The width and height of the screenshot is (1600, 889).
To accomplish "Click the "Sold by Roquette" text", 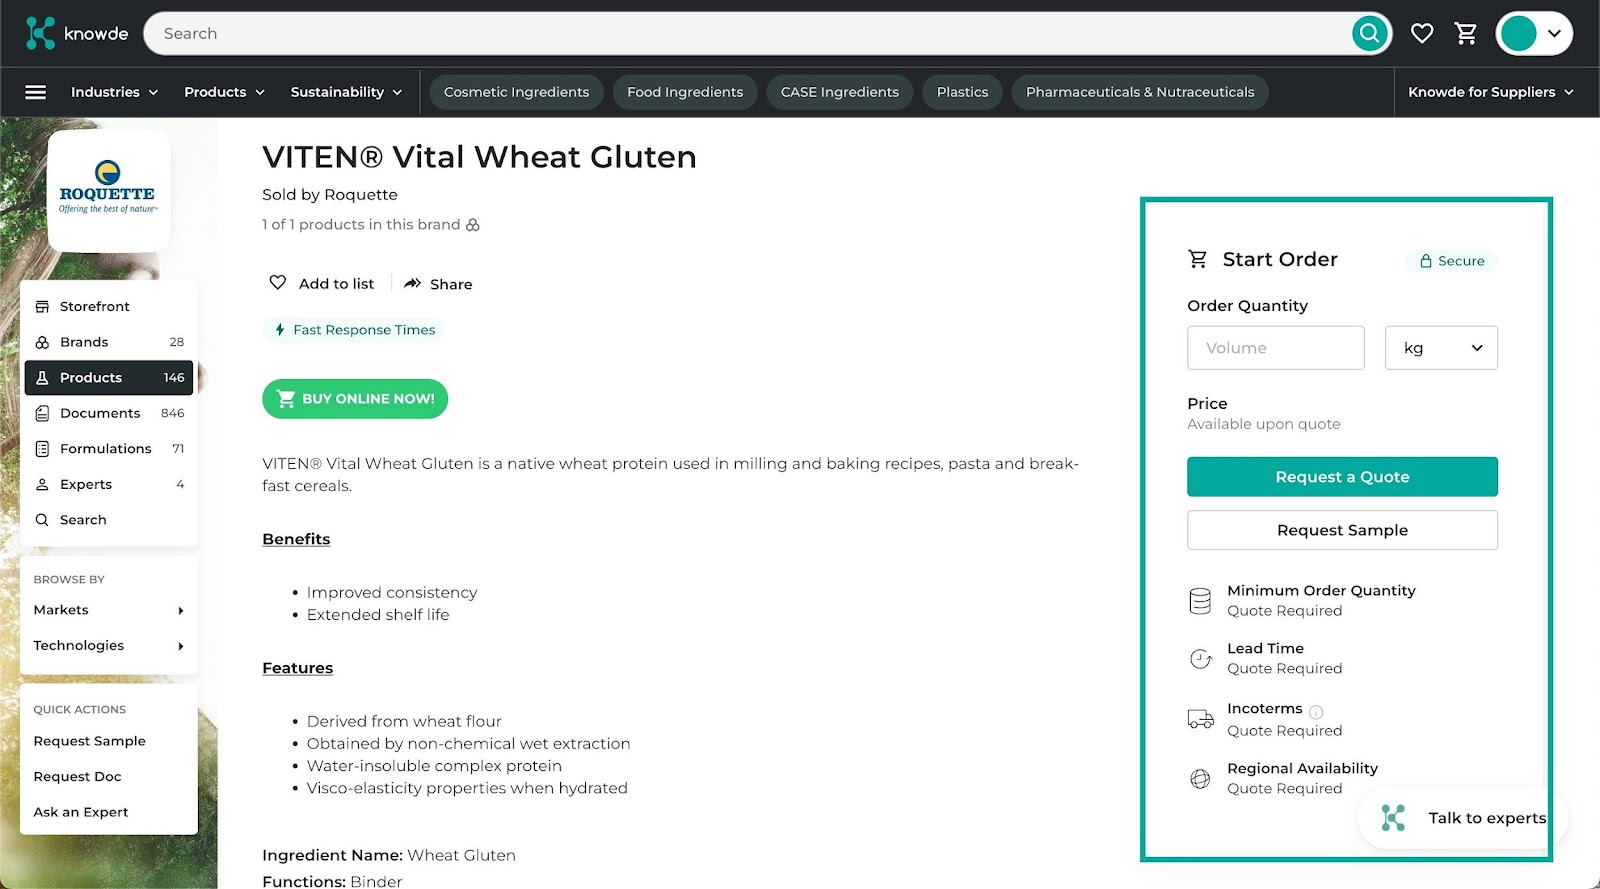I will point(330,195).
